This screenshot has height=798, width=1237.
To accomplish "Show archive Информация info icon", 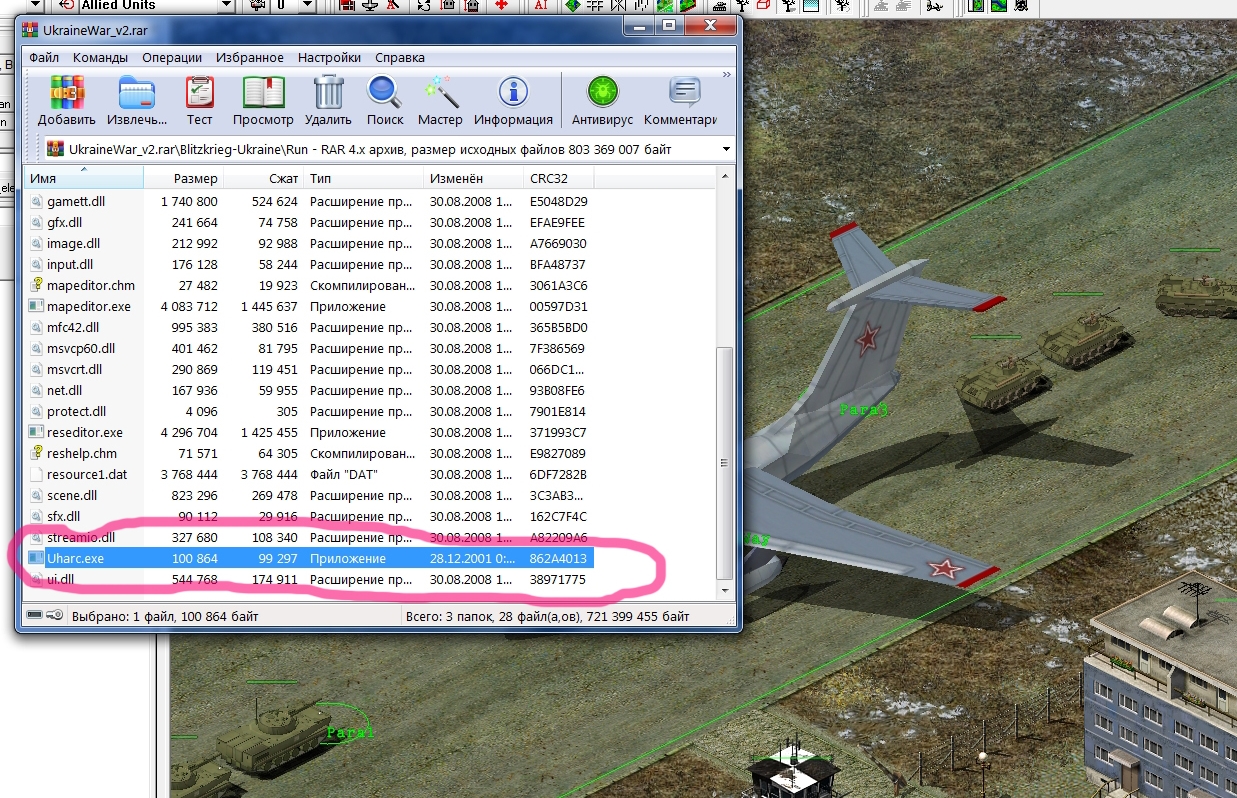I will [513, 95].
